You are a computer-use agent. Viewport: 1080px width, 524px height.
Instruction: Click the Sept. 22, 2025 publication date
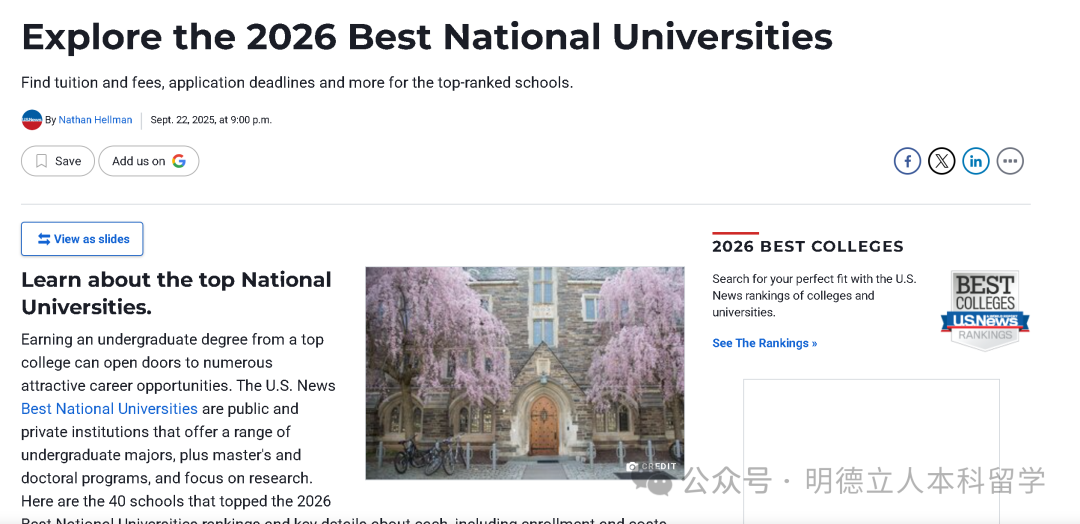pyautogui.click(x=211, y=120)
